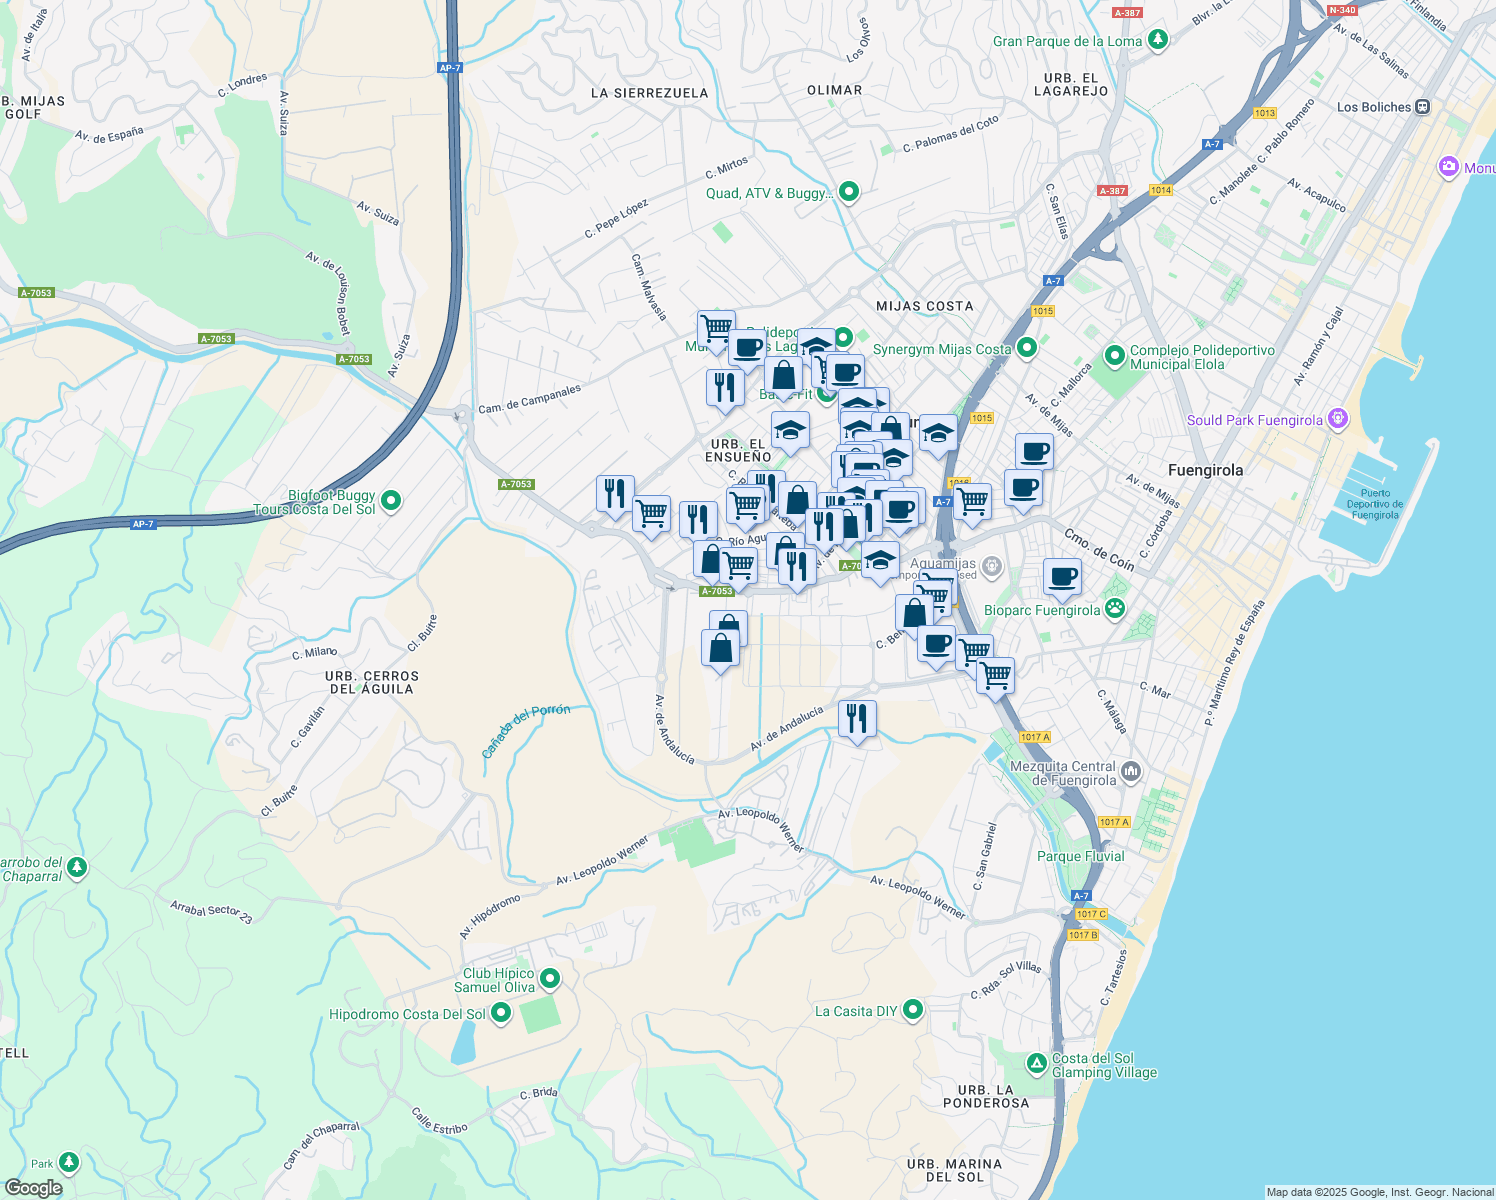Select the Bigfoot Buggy Tours marker
The width and height of the screenshot is (1496, 1200).
tap(391, 500)
